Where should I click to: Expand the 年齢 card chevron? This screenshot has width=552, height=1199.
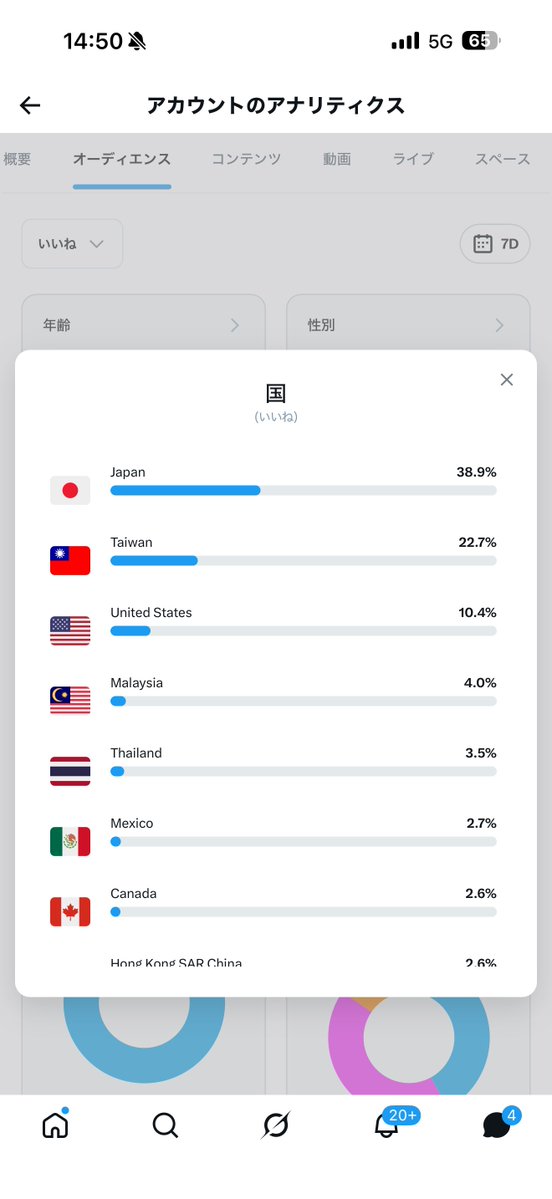coord(235,325)
